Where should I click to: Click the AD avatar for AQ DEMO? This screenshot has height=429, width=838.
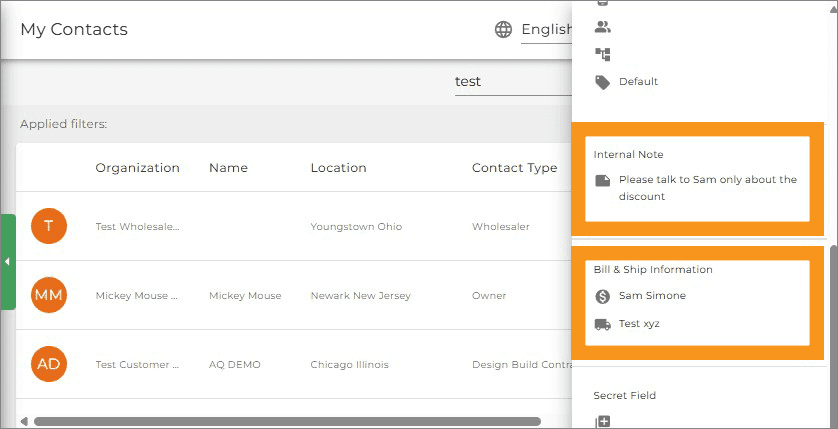(49, 364)
